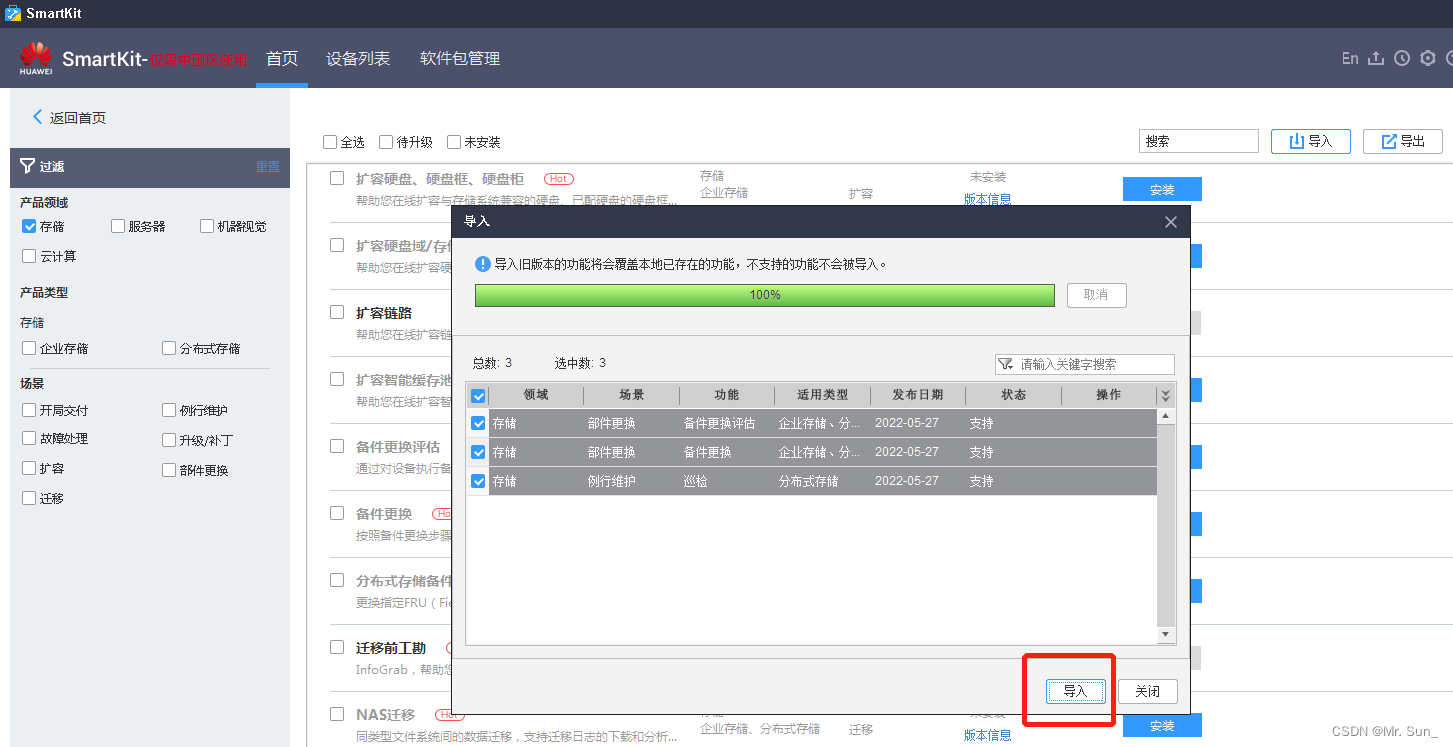Click the Huawei logo

click(x=36, y=57)
